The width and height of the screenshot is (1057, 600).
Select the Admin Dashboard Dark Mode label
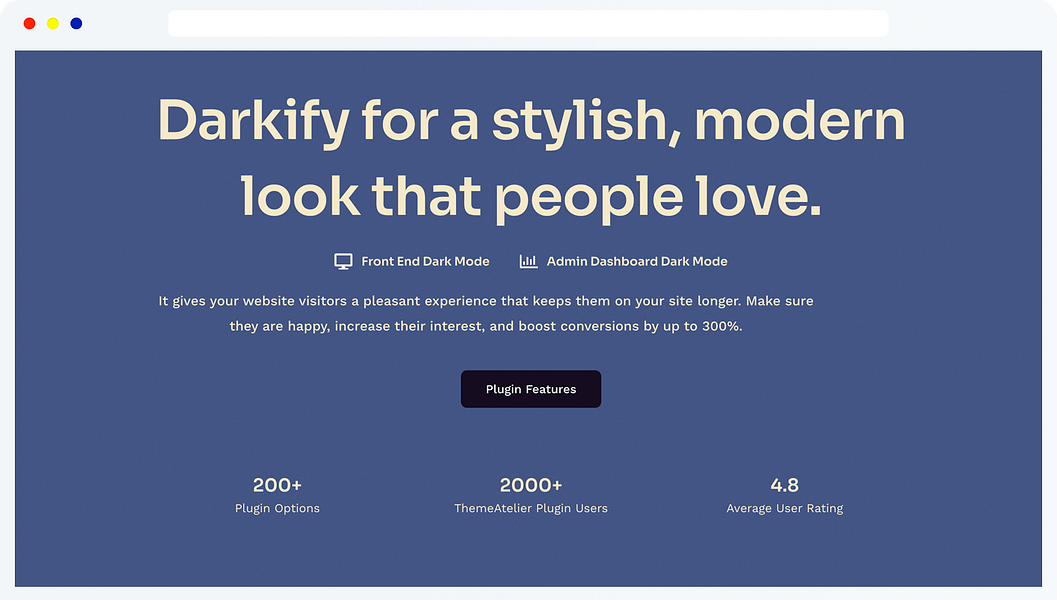637,261
